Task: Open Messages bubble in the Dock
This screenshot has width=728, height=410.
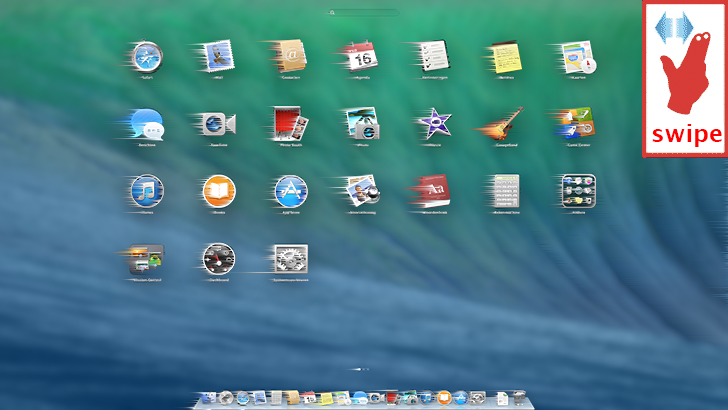Action: click(x=360, y=398)
